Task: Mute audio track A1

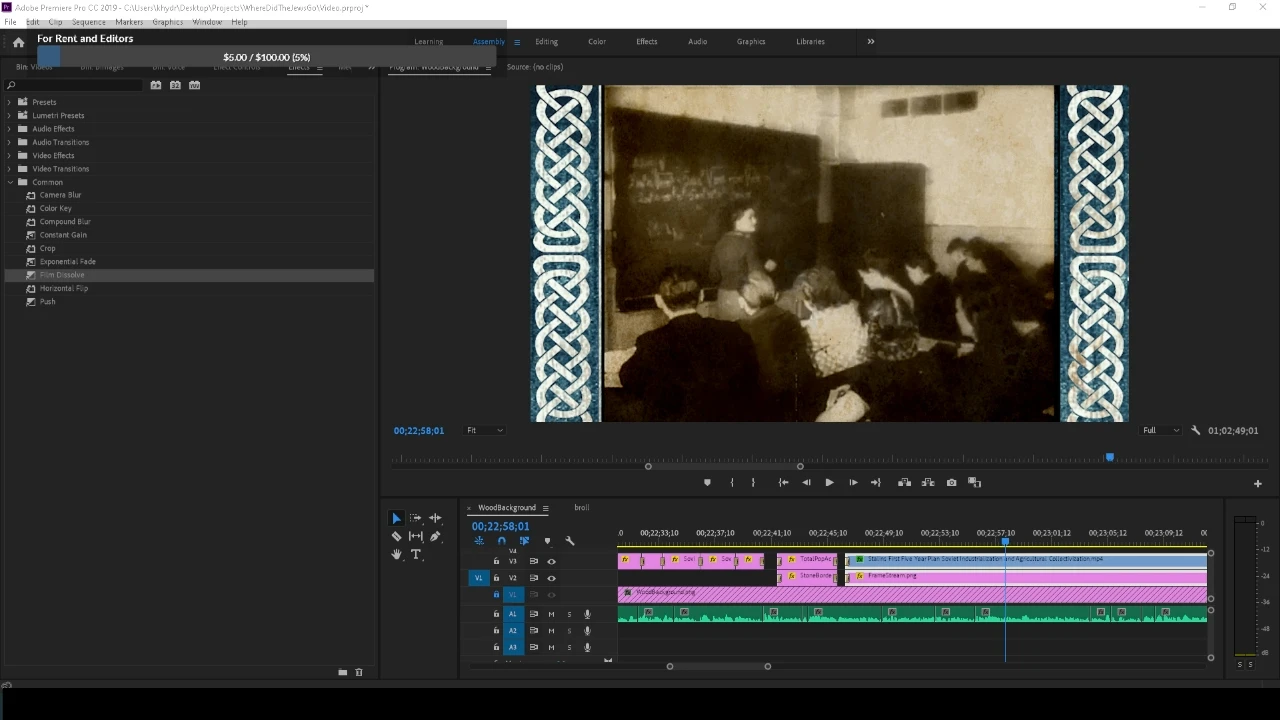Action: [x=551, y=614]
